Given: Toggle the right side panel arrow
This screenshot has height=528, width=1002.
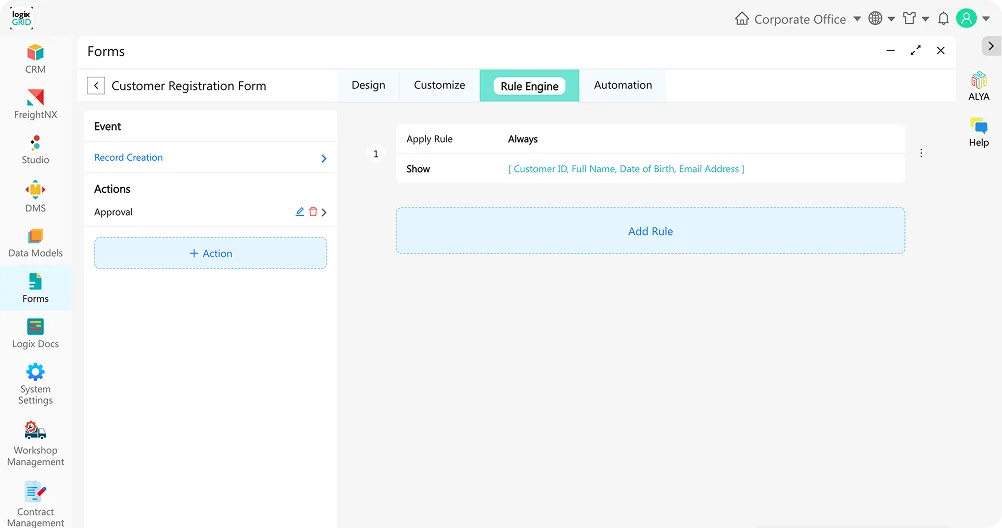Looking at the screenshot, I should coord(991,46).
